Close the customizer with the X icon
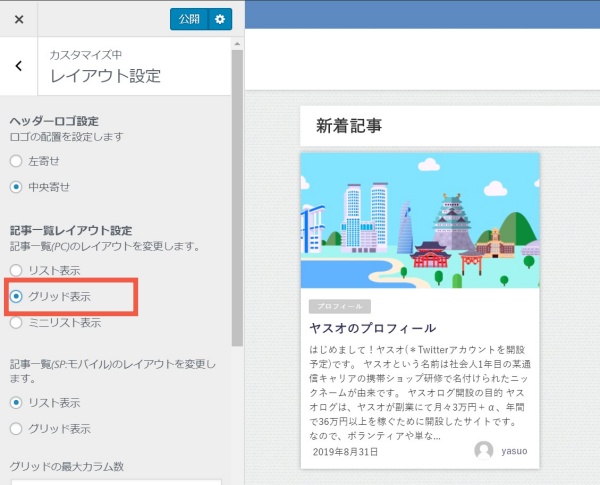 tap(18, 19)
